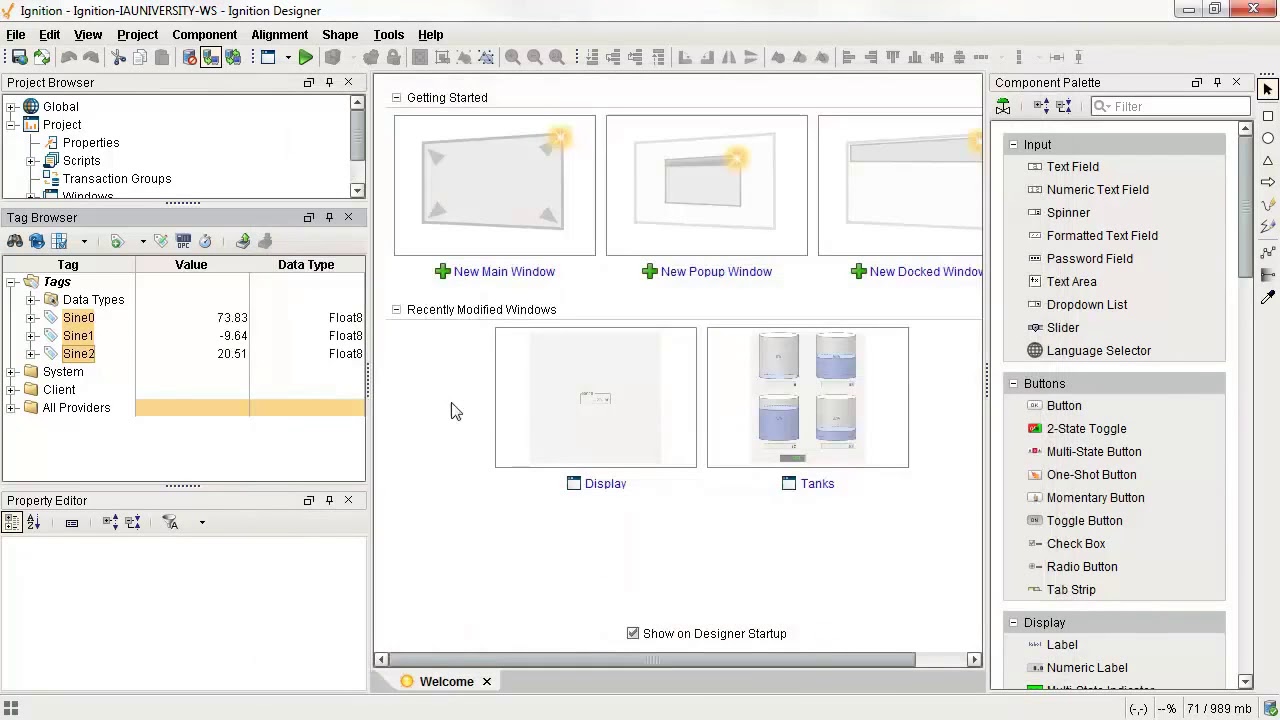Select the eyedropper tool

(1268, 297)
